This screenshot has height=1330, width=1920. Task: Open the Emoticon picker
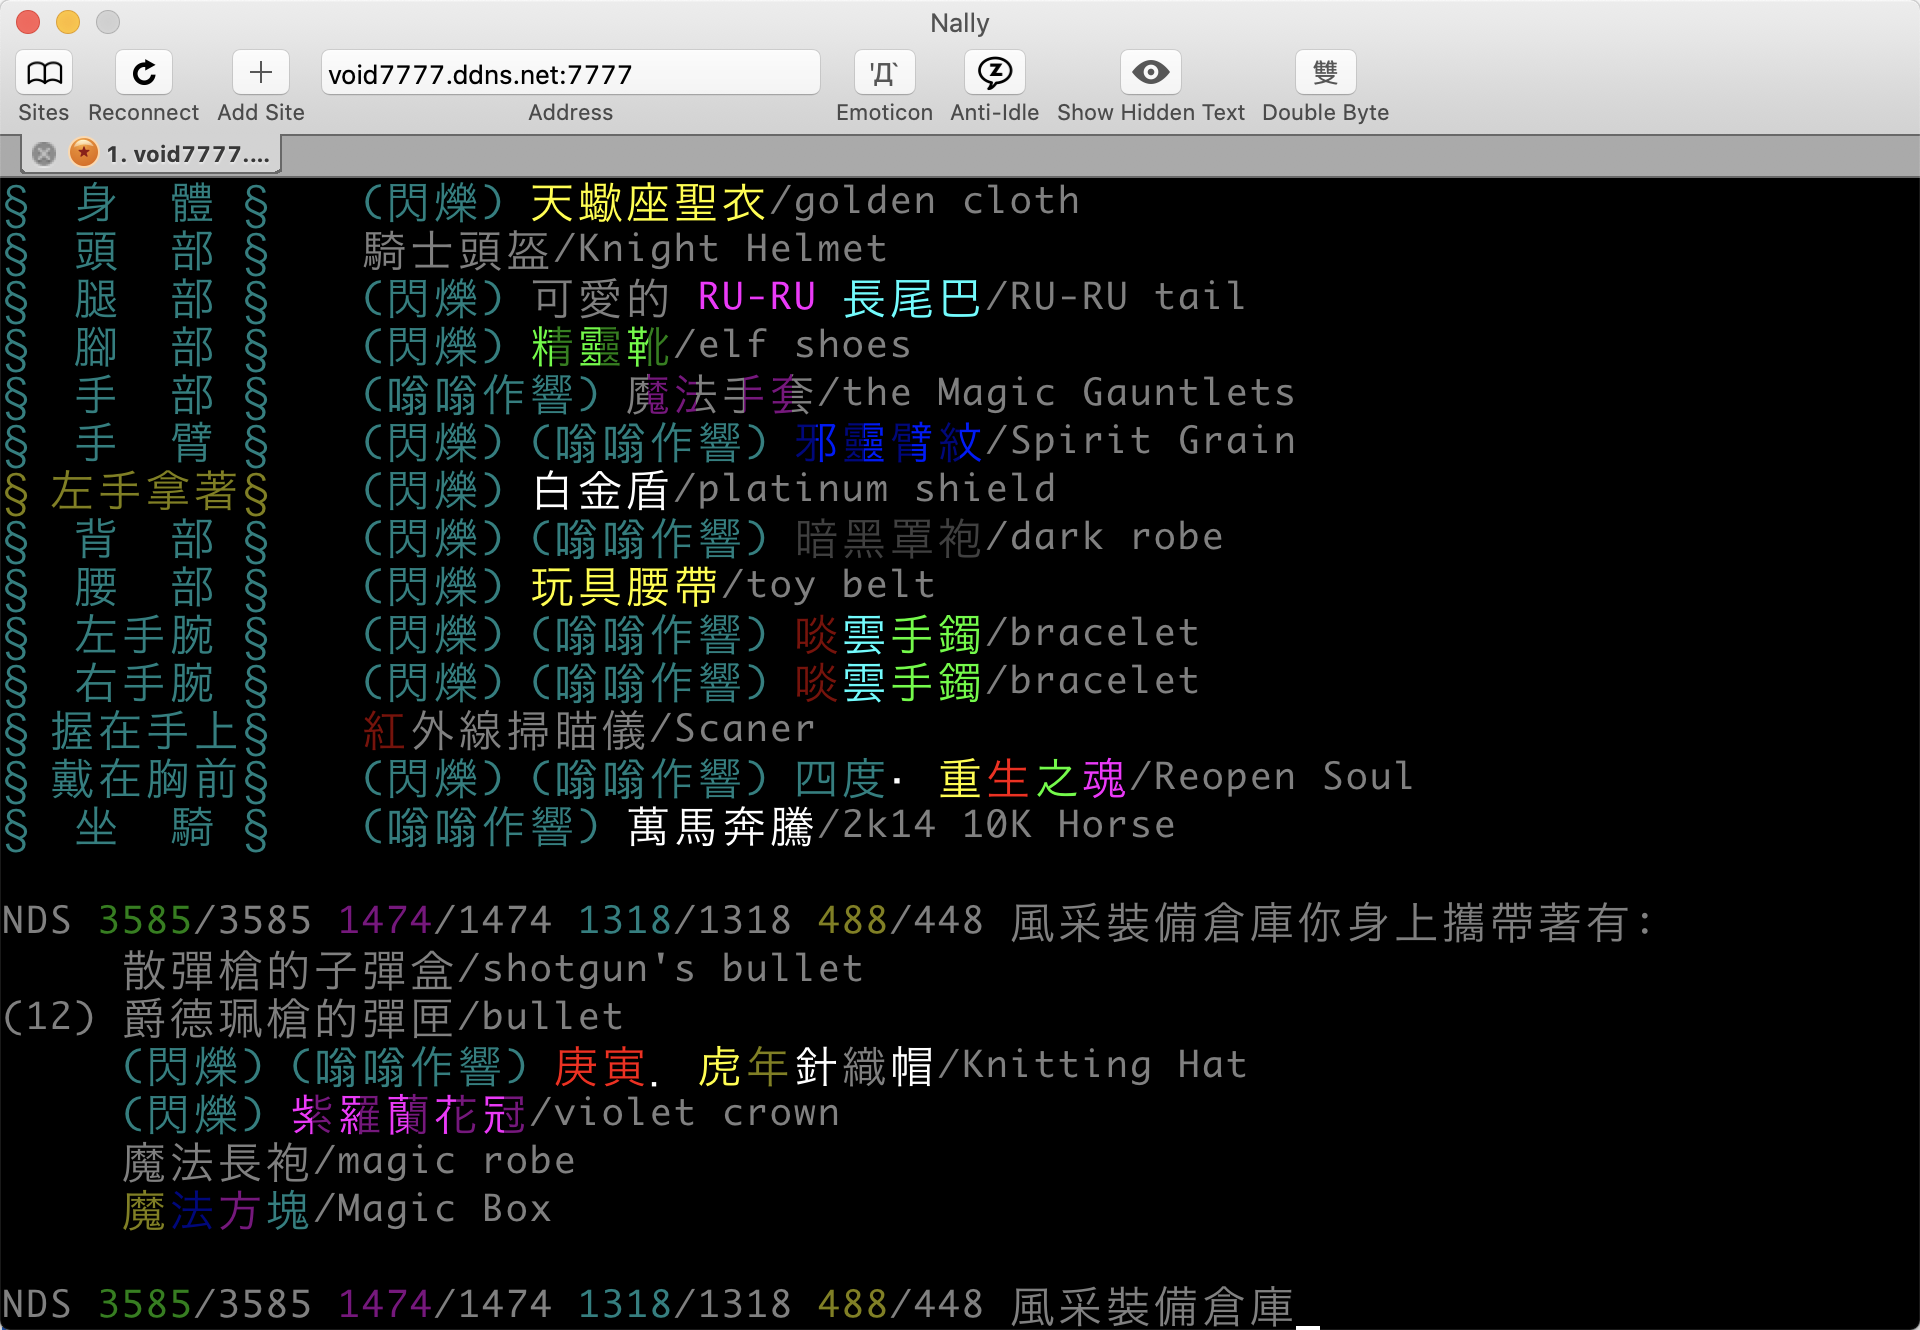883,72
